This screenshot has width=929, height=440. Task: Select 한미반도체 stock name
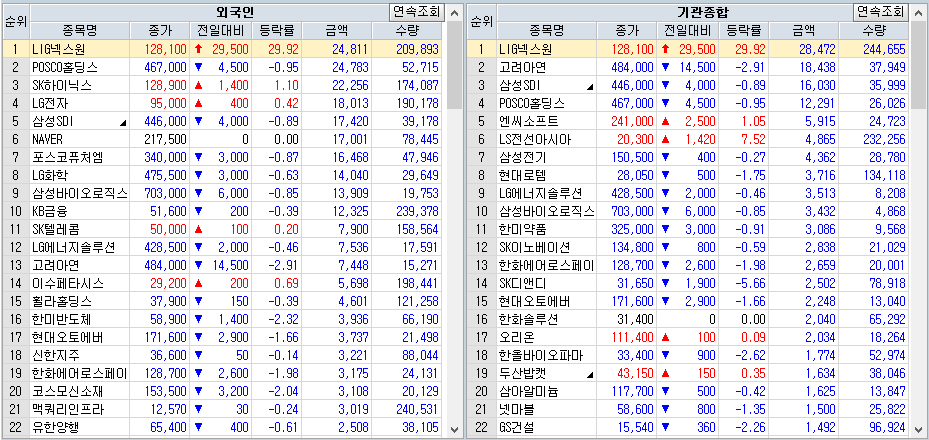62,320
